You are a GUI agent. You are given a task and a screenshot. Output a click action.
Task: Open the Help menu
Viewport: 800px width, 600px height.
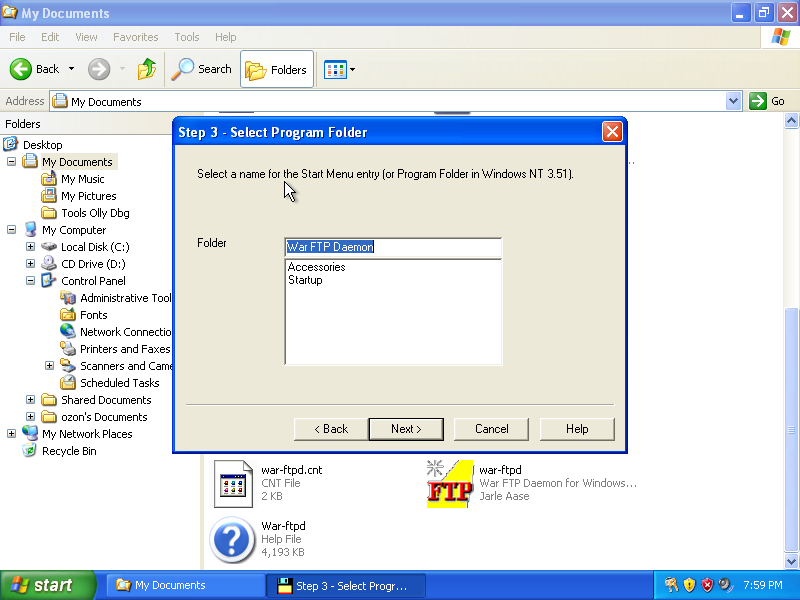pyautogui.click(x=226, y=37)
